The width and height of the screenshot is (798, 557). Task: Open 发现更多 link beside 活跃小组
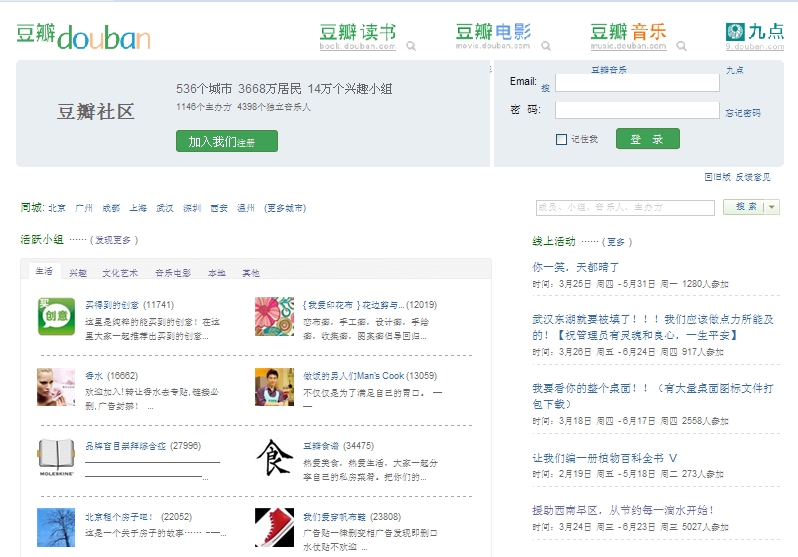point(113,240)
